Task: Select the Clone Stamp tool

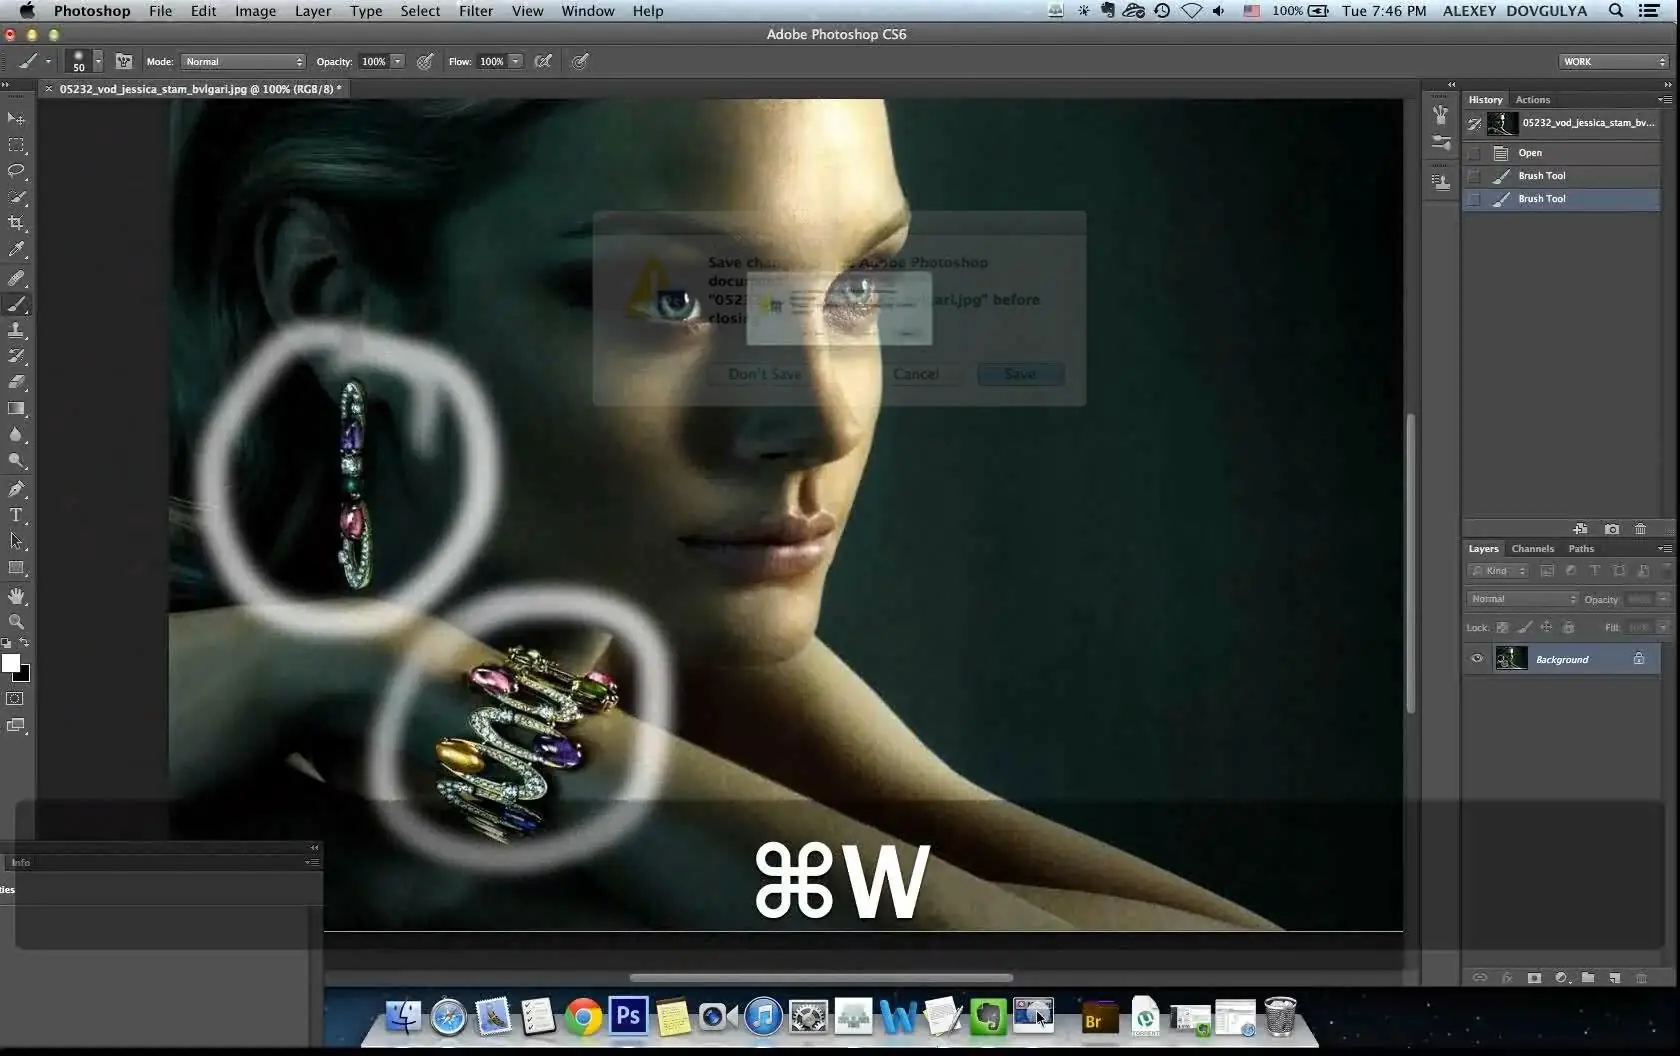Action: pyautogui.click(x=16, y=330)
